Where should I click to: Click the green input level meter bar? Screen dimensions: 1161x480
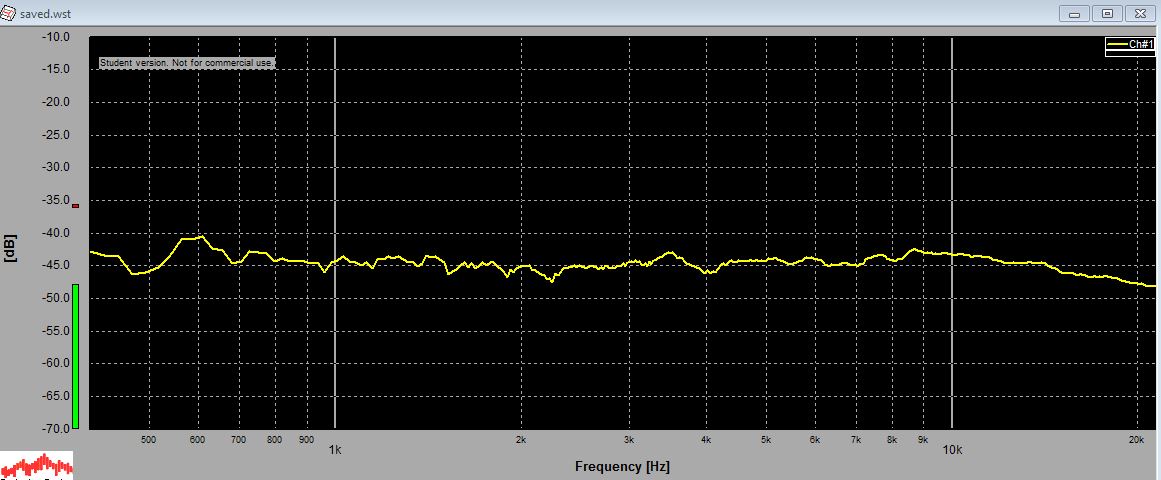(x=75, y=356)
